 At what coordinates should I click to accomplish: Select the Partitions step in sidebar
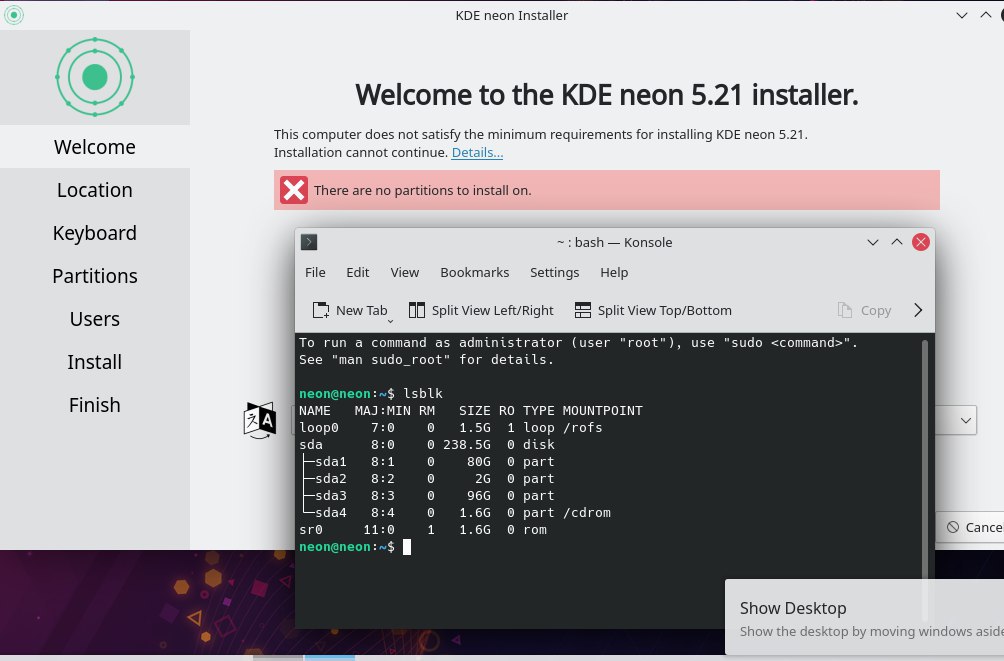pyautogui.click(x=95, y=275)
